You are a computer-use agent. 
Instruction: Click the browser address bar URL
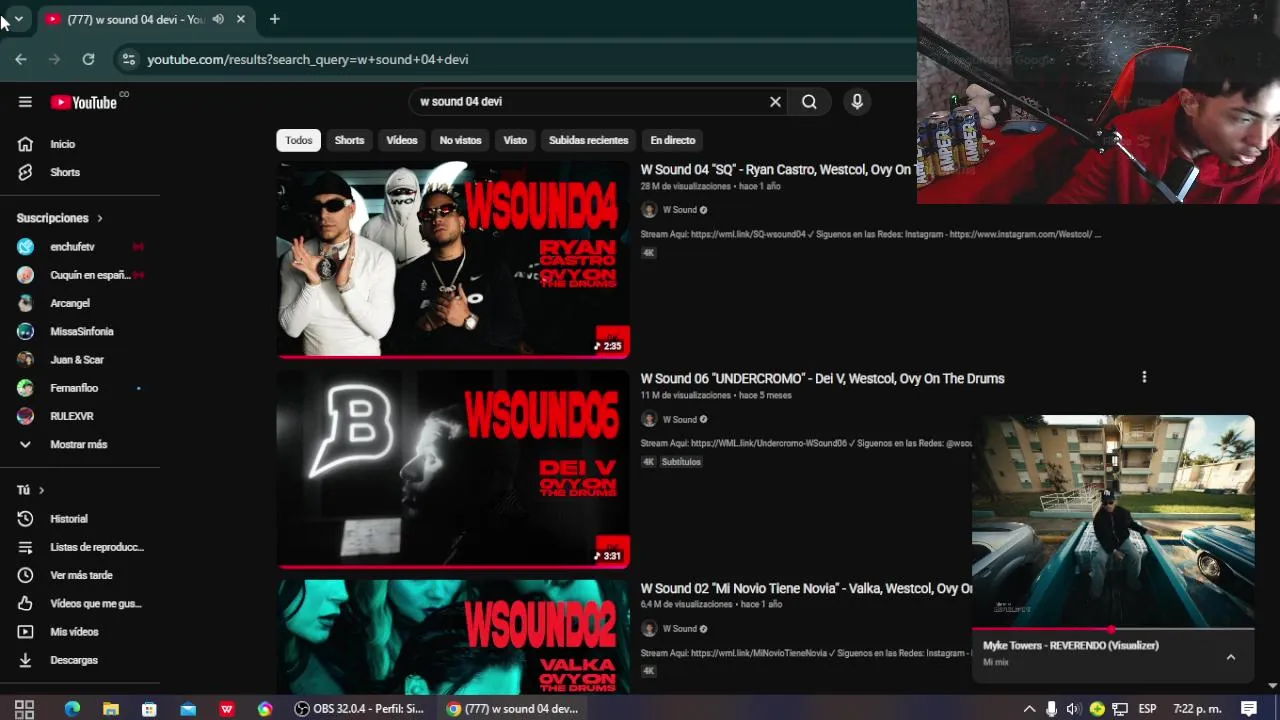click(x=308, y=59)
